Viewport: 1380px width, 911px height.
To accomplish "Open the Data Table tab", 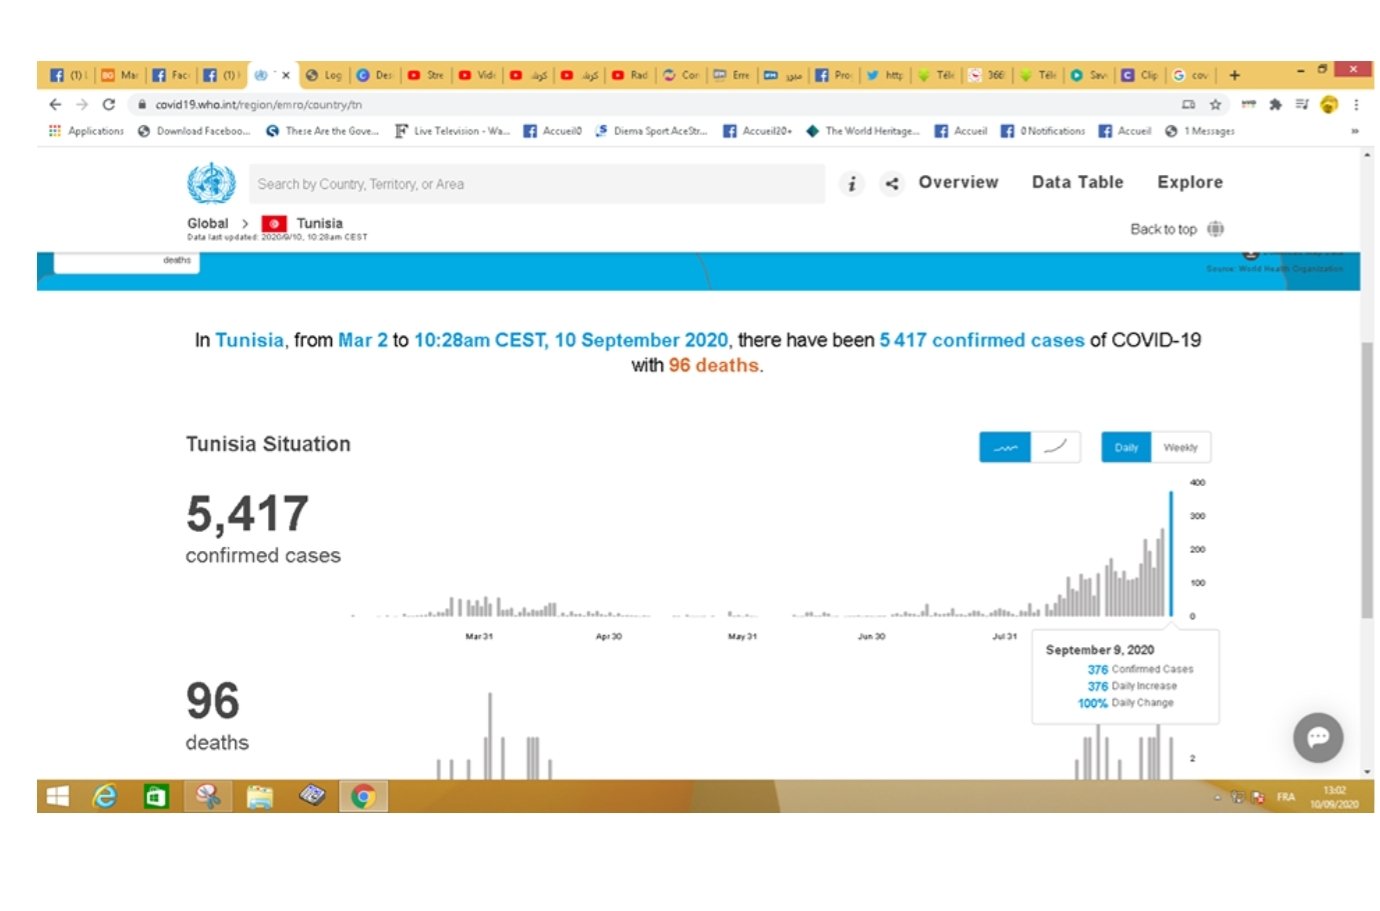I will click(1077, 182).
